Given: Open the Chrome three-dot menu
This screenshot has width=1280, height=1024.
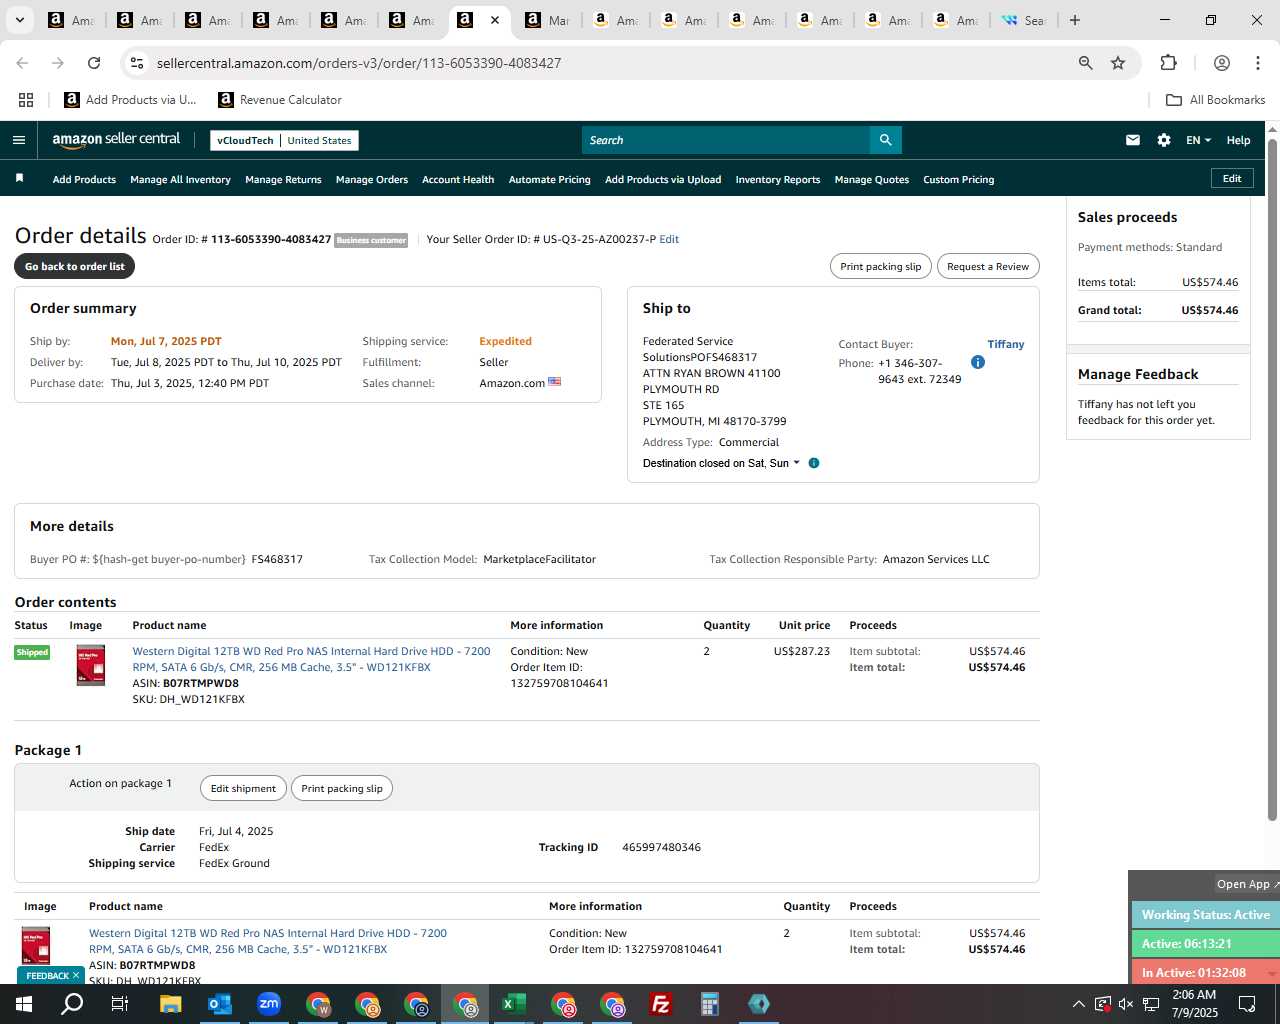Looking at the screenshot, I should click(1258, 63).
